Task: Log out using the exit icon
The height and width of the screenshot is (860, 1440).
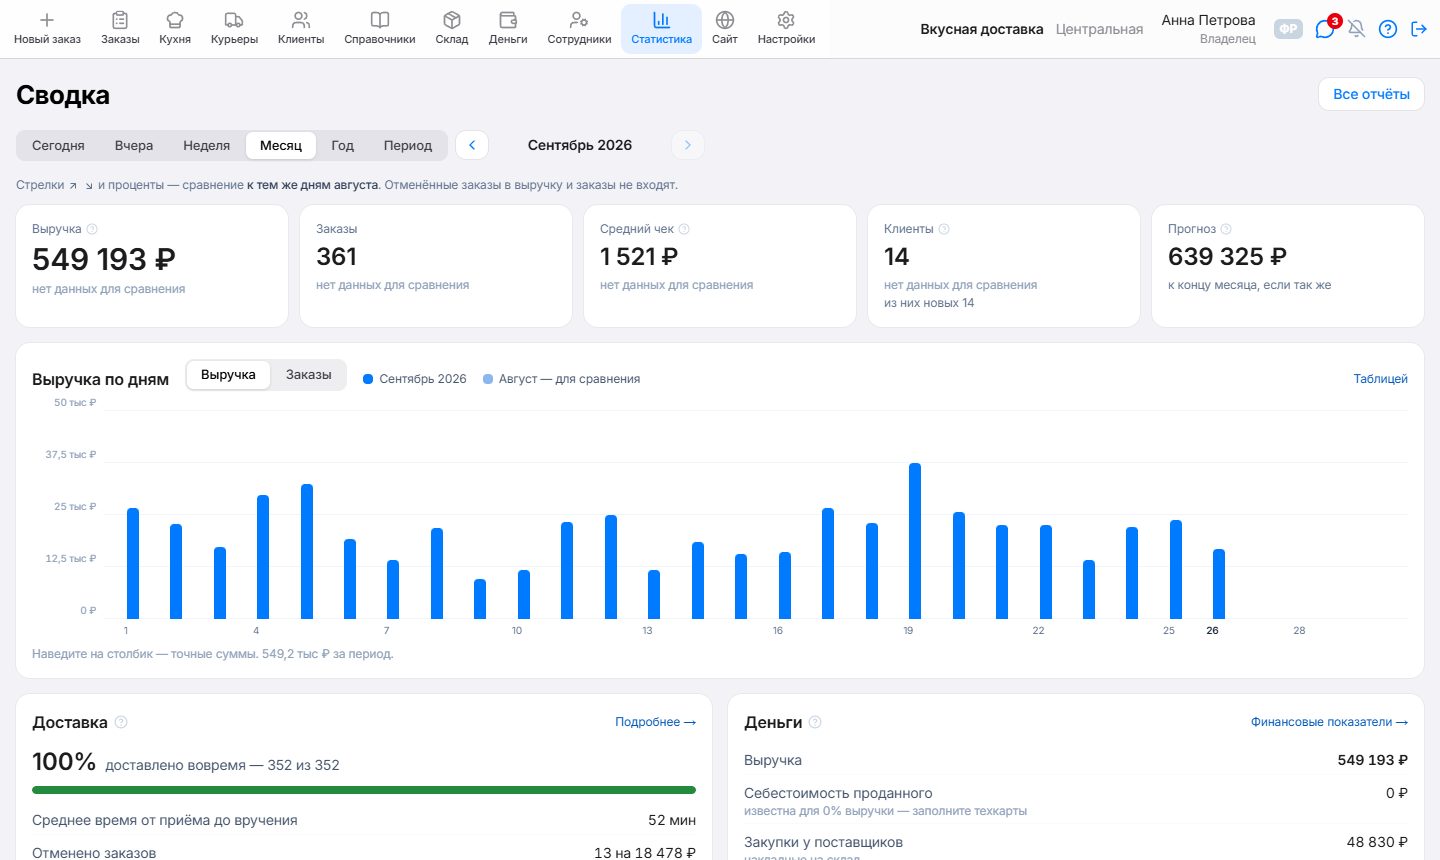Action: tap(1419, 29)
